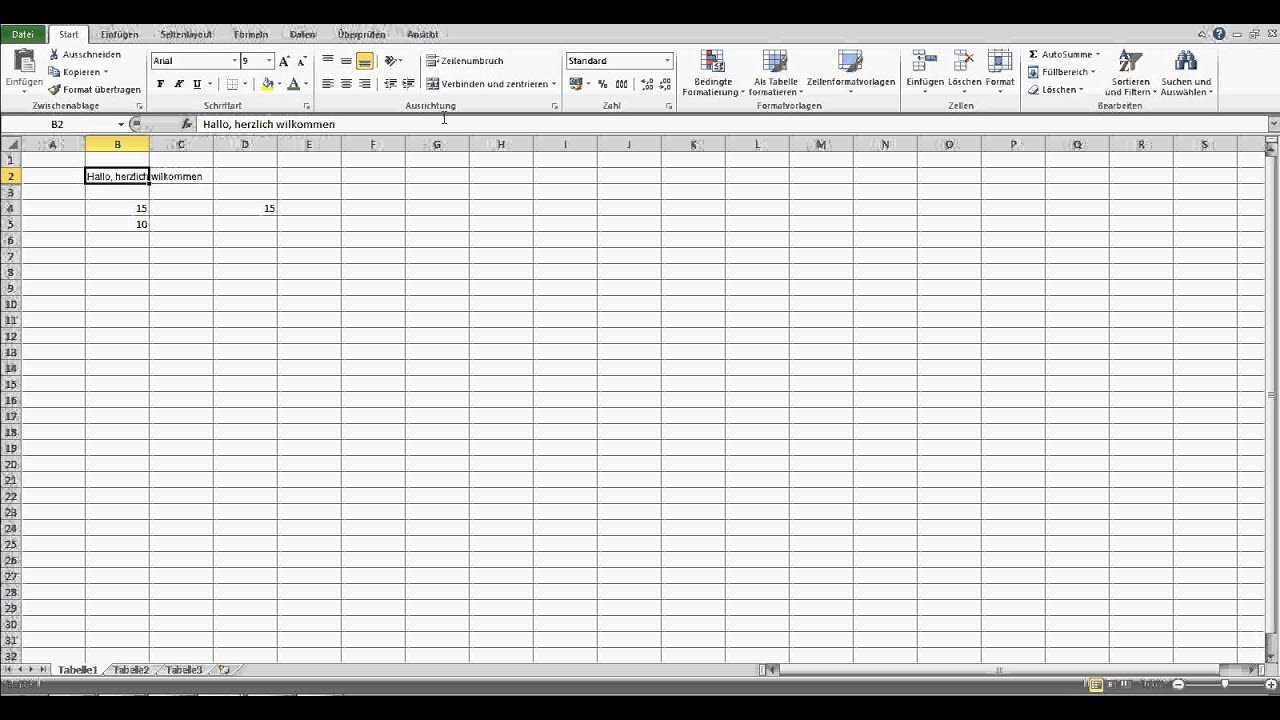This screenshot has width=1280, height=720.
Task: Switch to the Ansicht ribbon tab
Action: [423, 34]
